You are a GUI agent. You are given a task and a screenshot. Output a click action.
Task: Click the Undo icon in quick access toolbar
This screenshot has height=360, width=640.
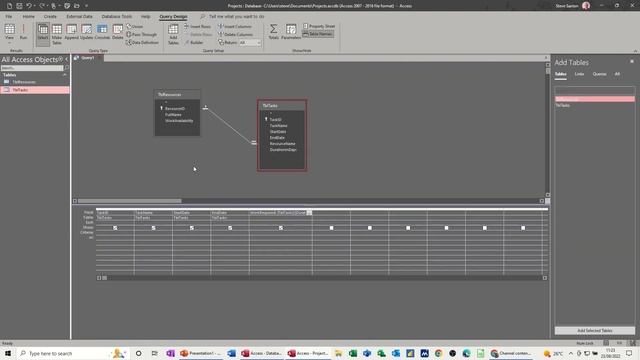[29, 6]
